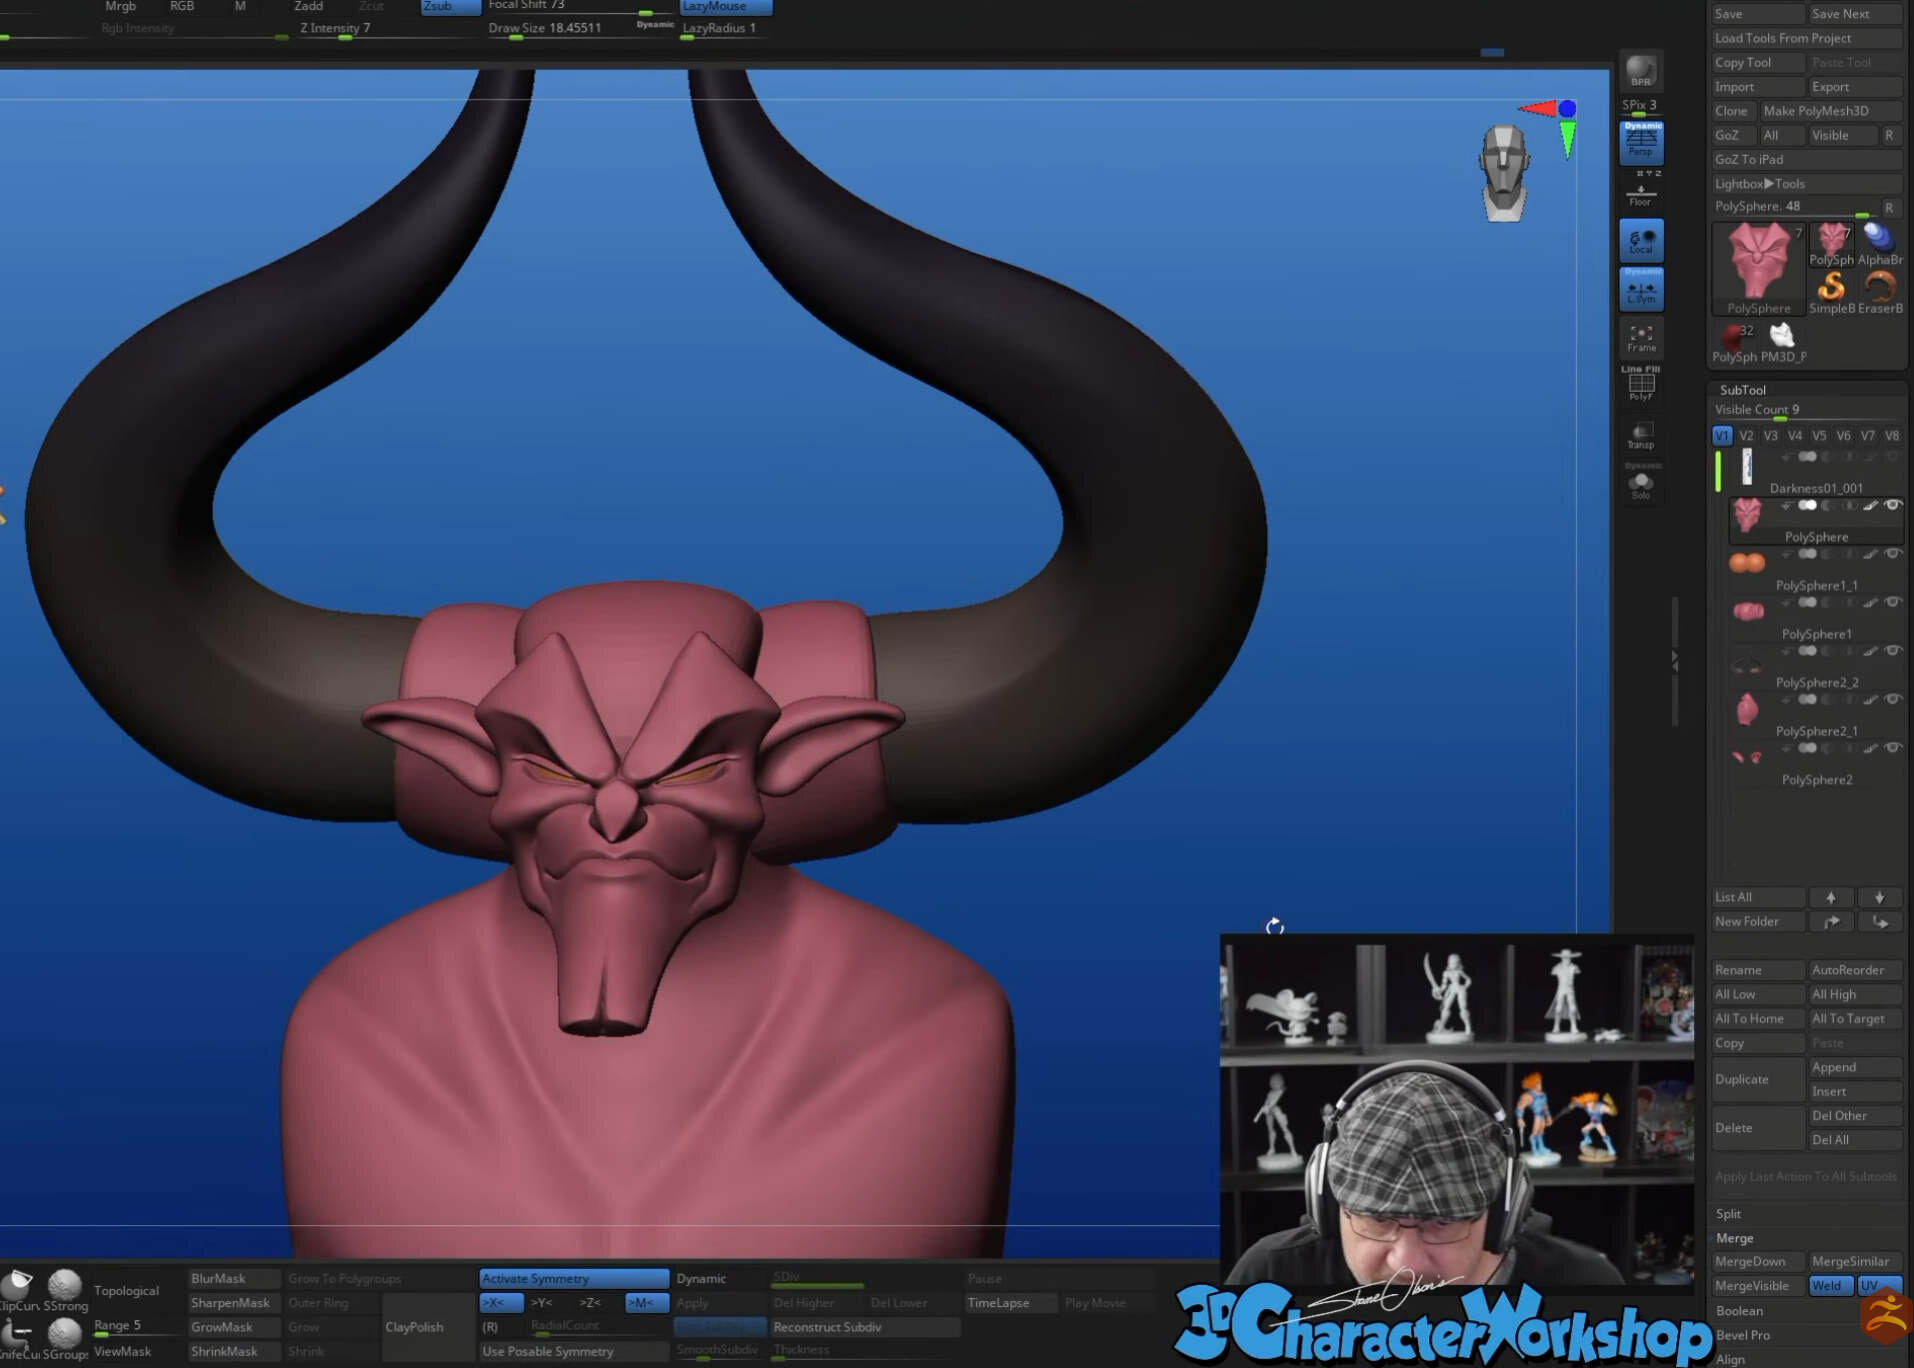Hide the PolySphere1_1 subtool eye icon
1914x1368 pixels.
pos(1893,554)
